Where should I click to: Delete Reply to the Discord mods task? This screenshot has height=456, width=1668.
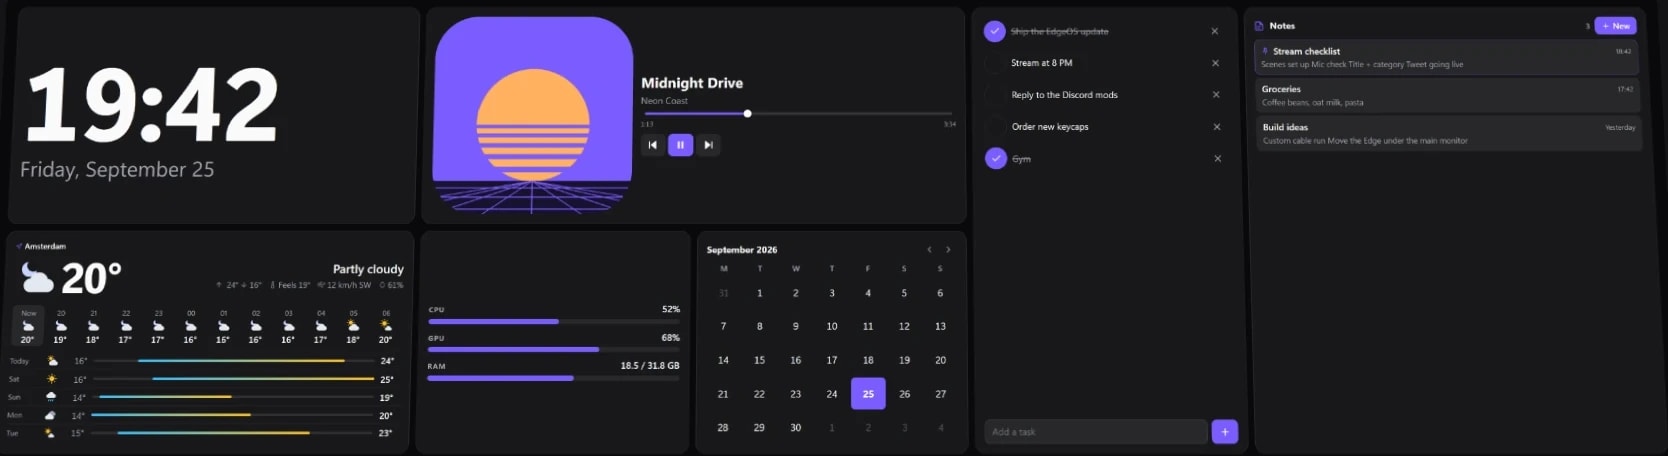click(x=1216, y=95)
